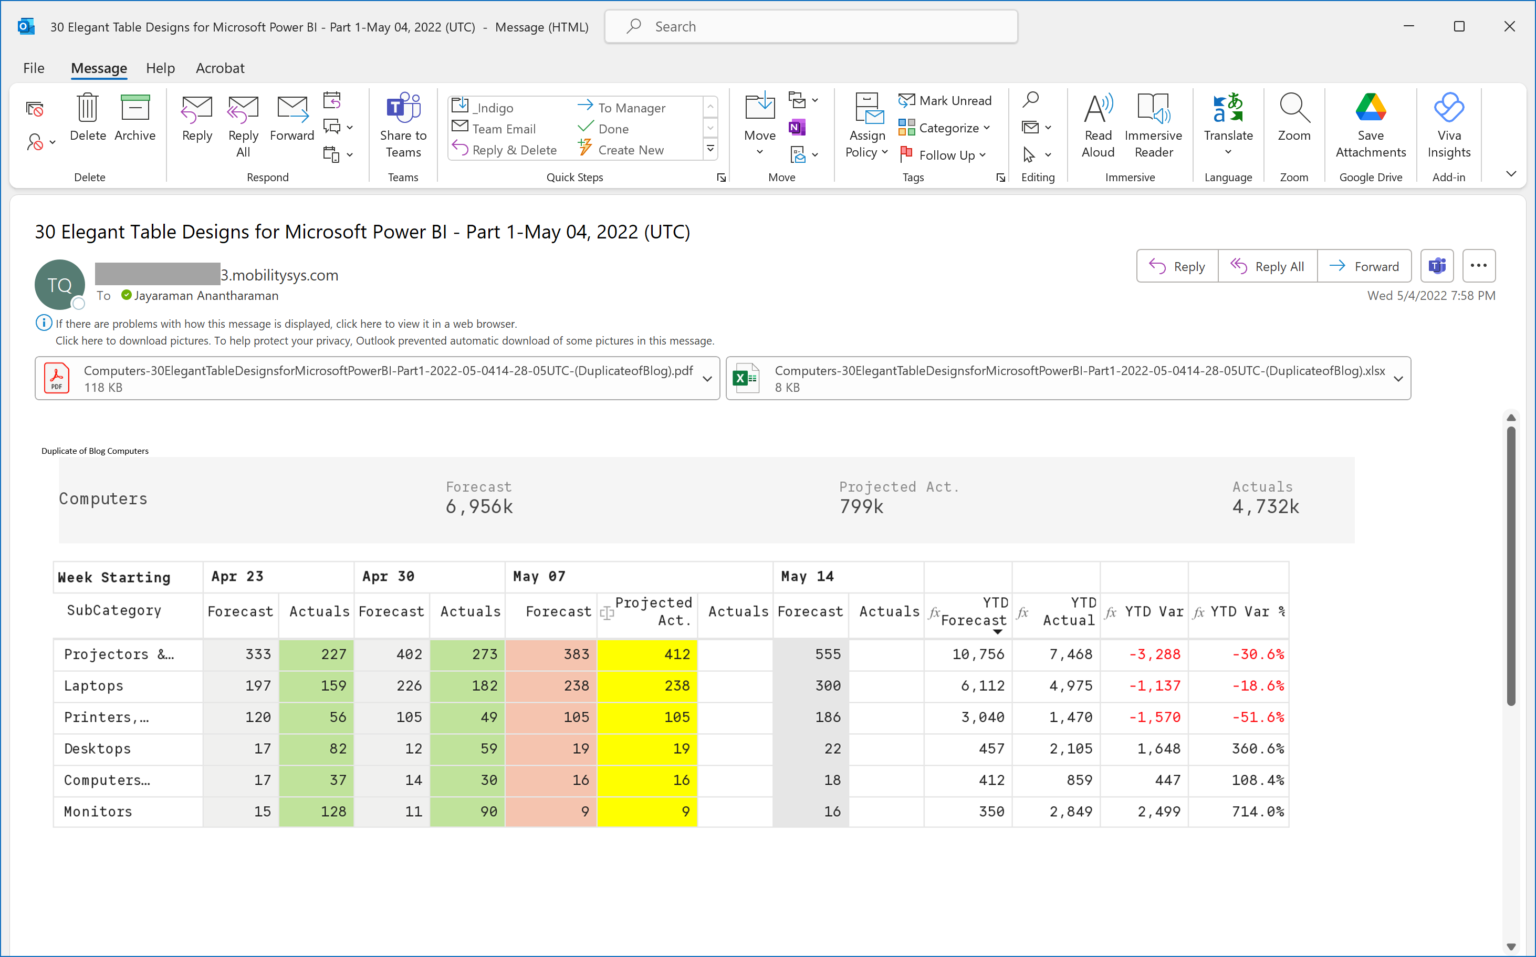Switch to the Acrobat ribbon tab

219,68
